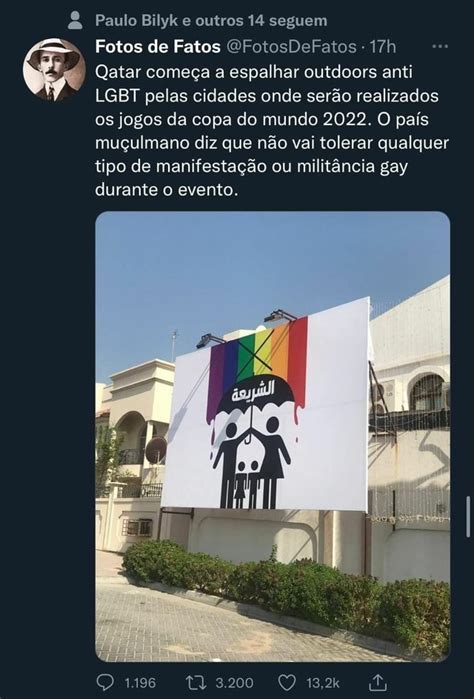This screenshot has height=699, width=474.
Task: View 'Paulo Bilyk e outros 14 seguem' followers
Action: 211,21
